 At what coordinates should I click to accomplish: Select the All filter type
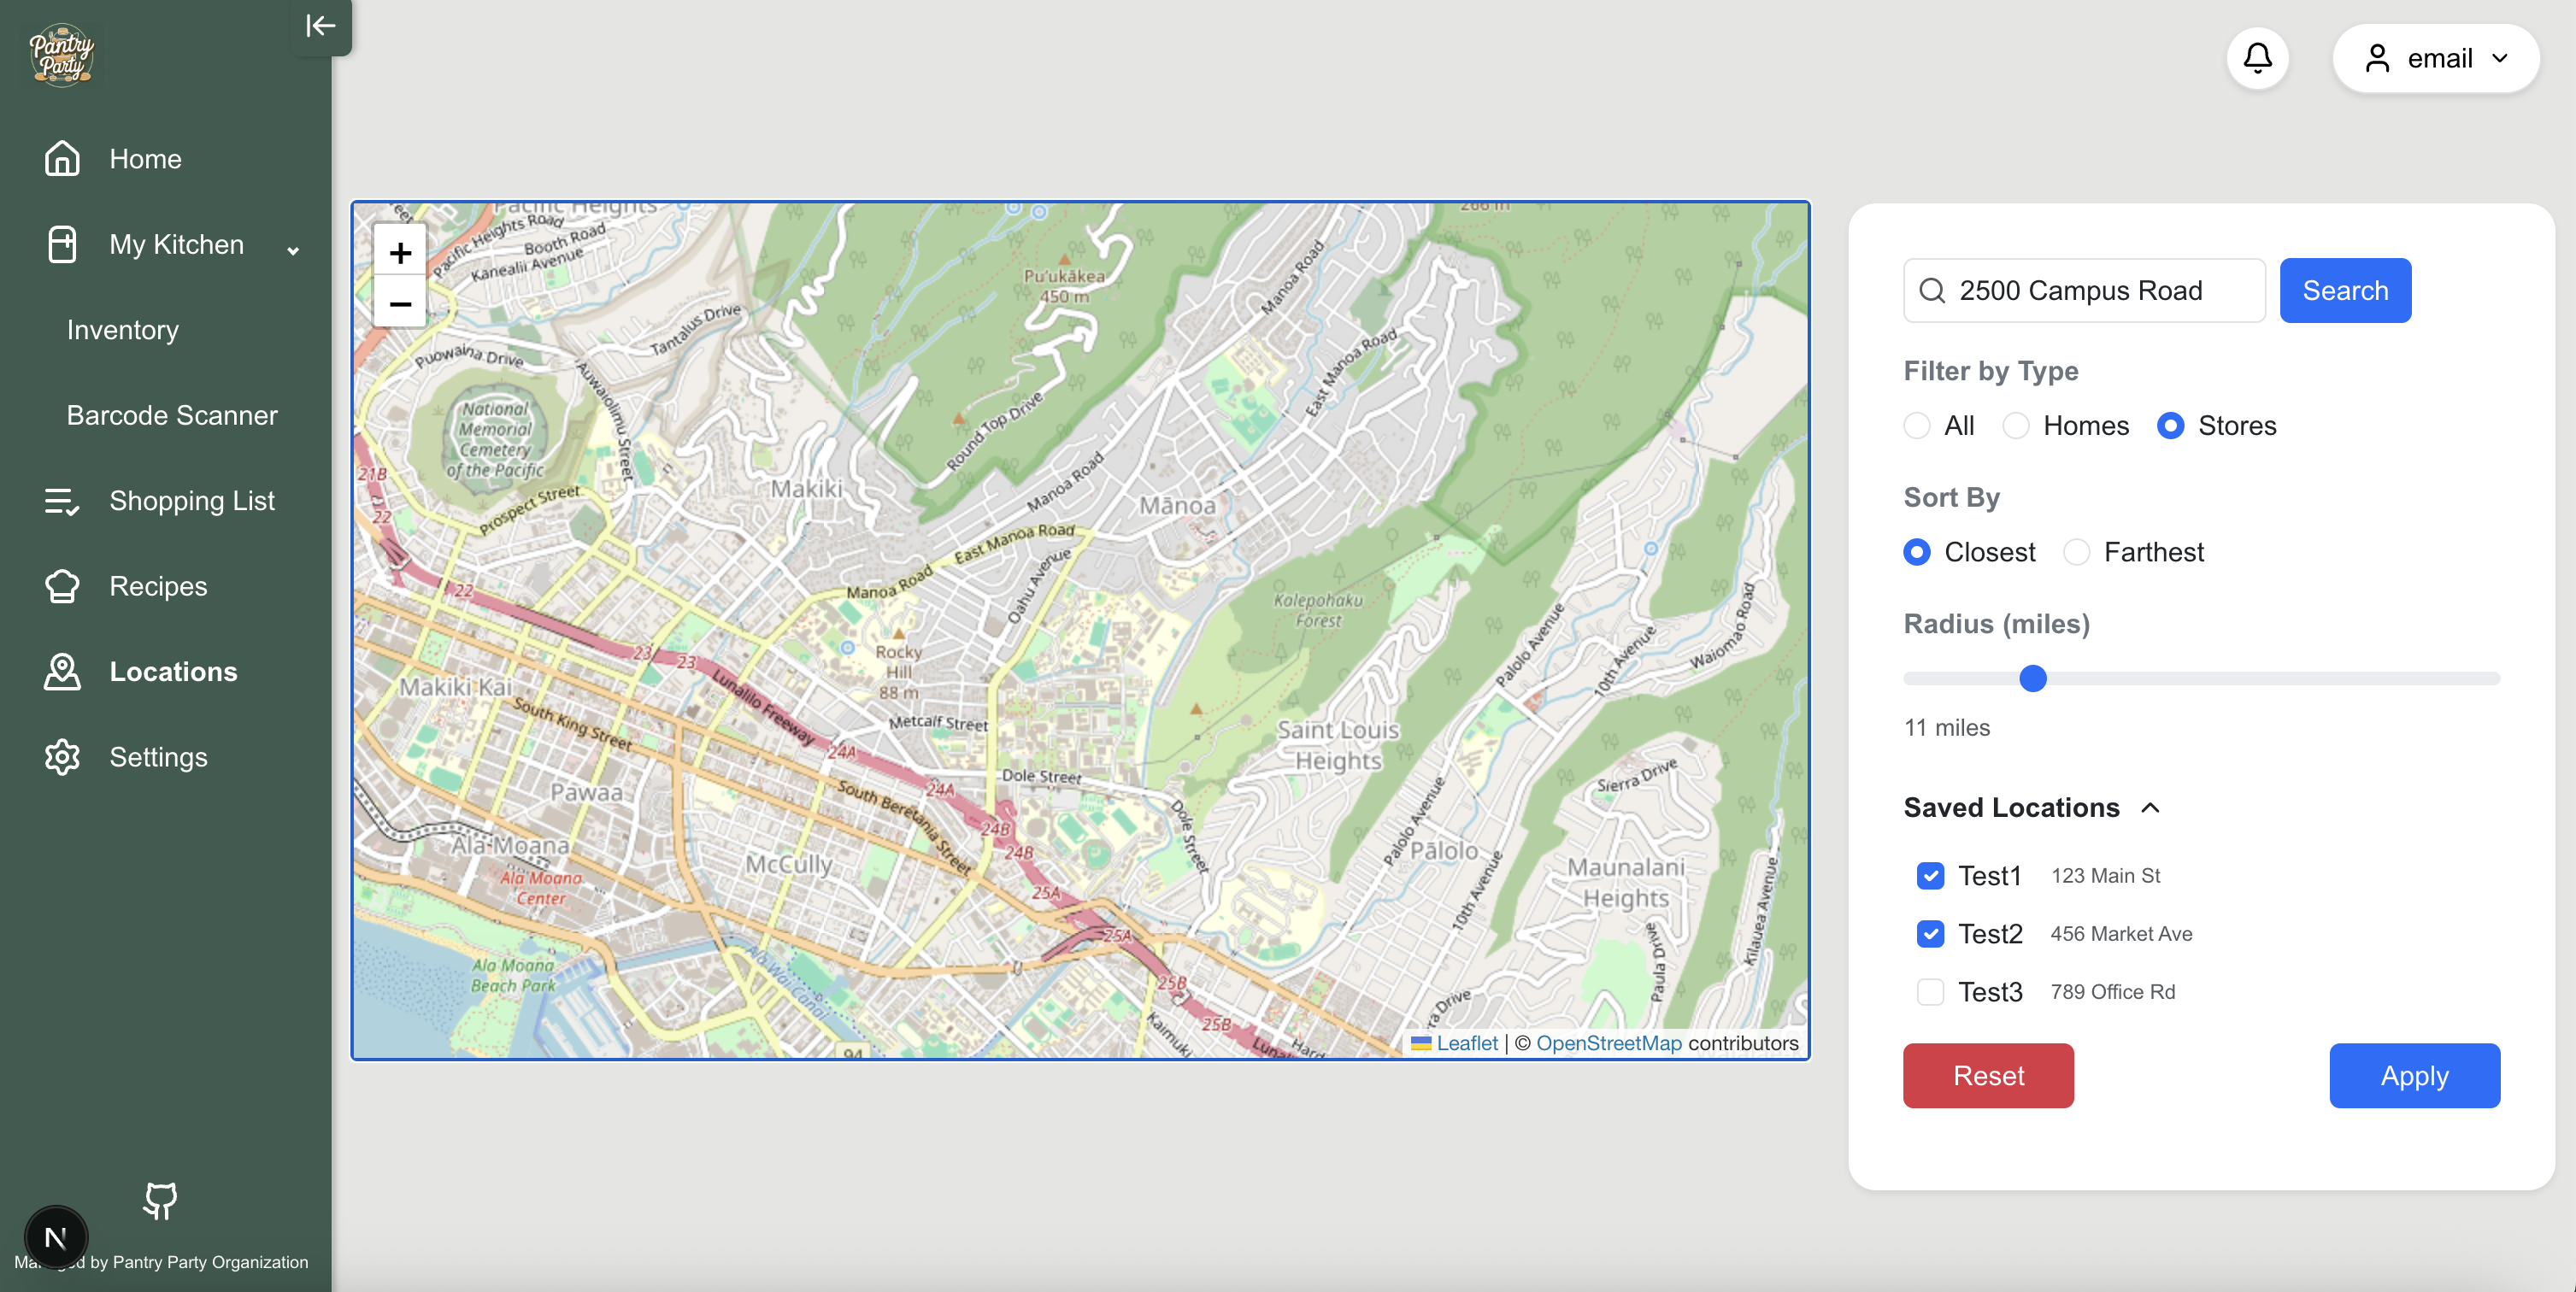point(1917,426)
